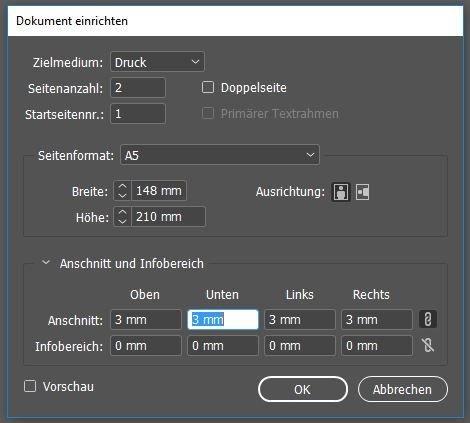Toggle the Anschnitt chain link icon
This screenshot has width=470, height=423.
(428, 319)
